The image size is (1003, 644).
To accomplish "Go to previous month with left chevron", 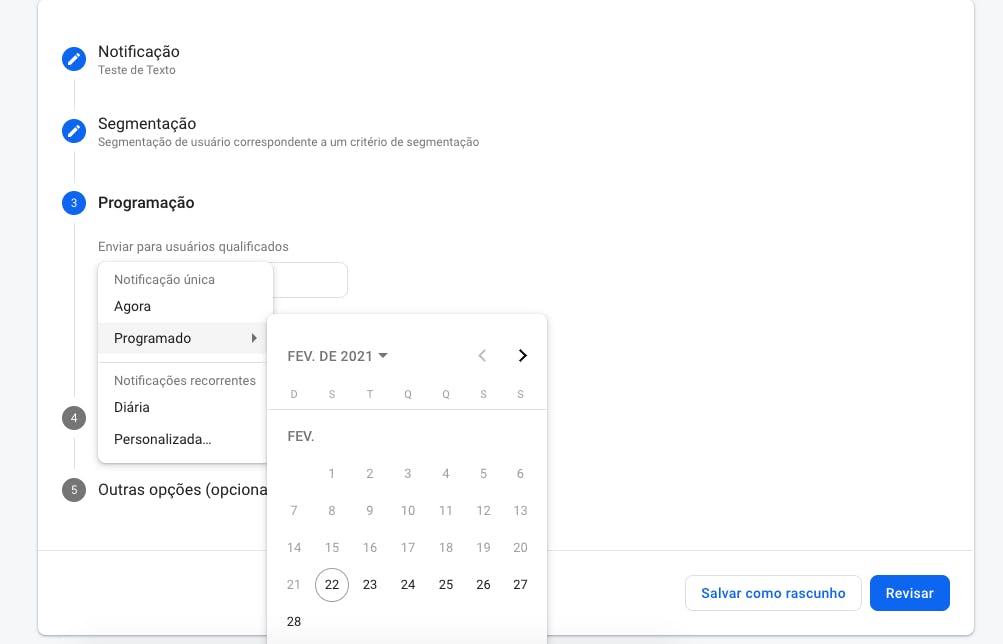I will 482,355.
